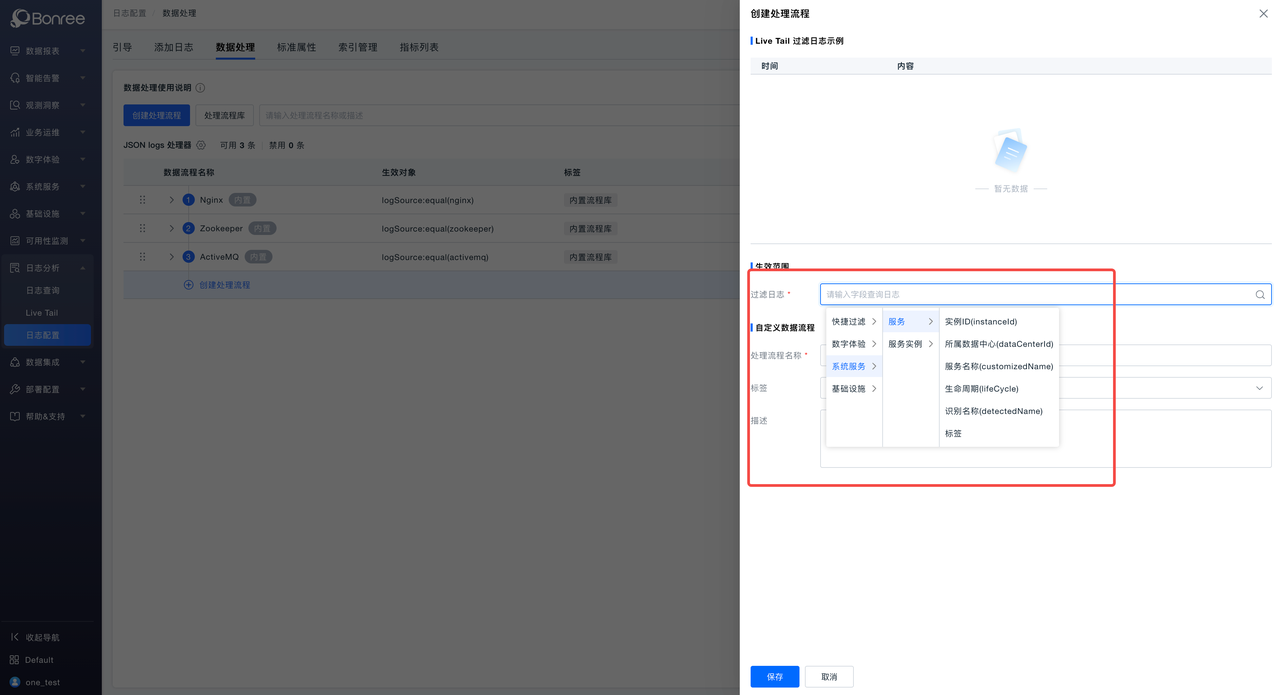Select 服务名称(customizedName) from the list
Viewport: 1280px width, 695px height.
click(998, 367)
